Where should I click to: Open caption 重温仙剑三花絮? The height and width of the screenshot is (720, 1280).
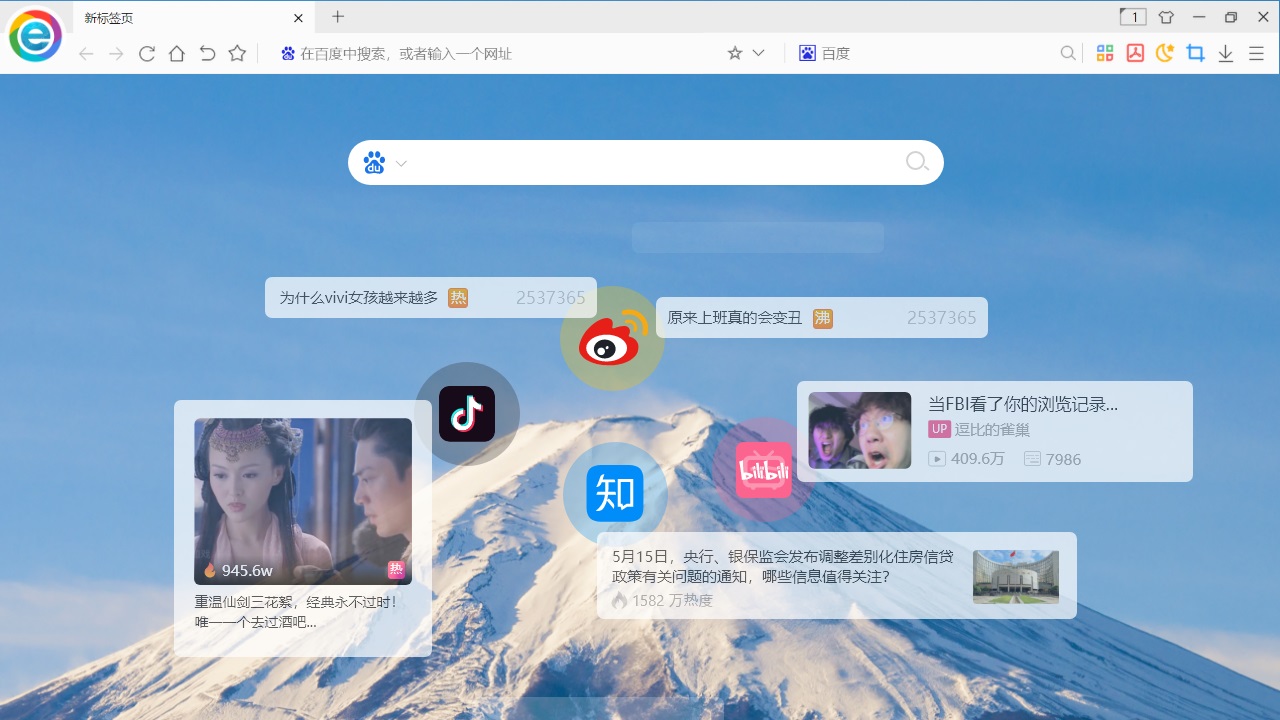(296, 612)
